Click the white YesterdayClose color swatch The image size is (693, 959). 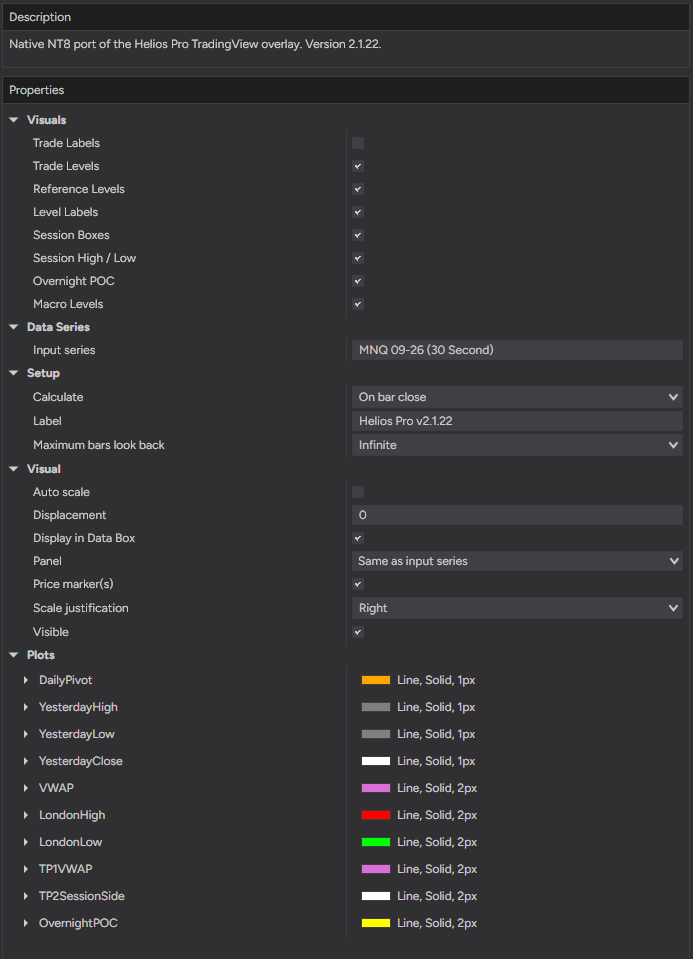(376, 761)
